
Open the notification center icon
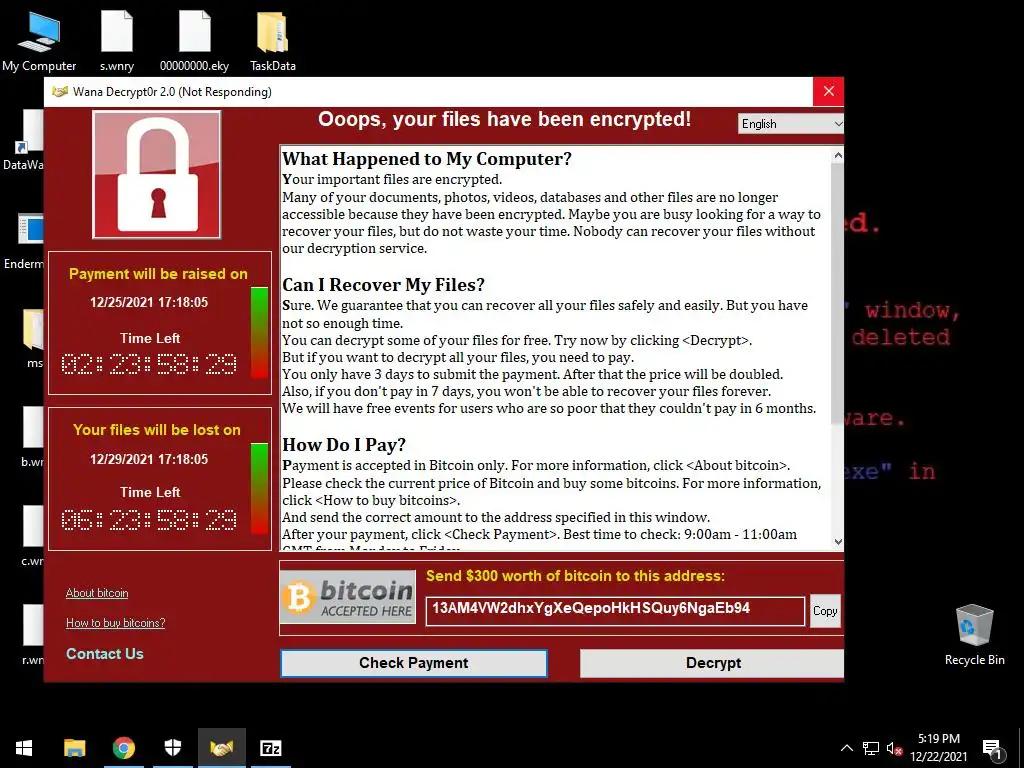(x=992, y=749)
